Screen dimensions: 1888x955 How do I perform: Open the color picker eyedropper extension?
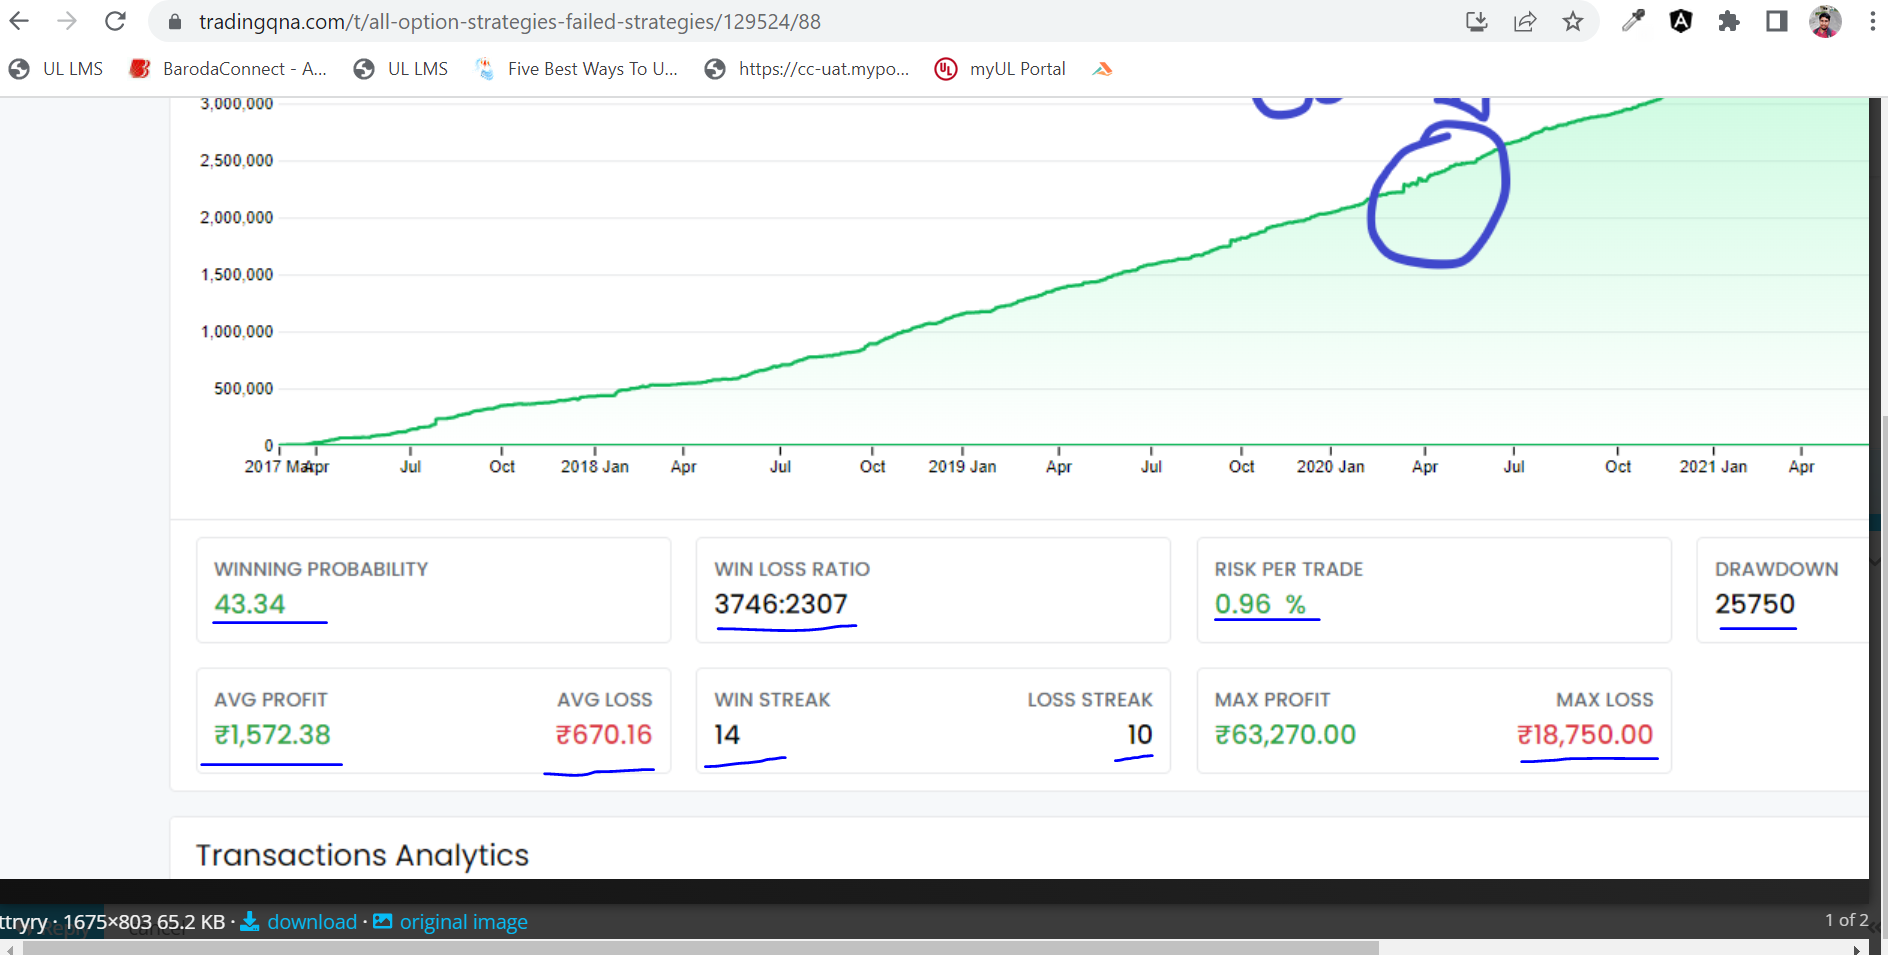click(1633, 21)
